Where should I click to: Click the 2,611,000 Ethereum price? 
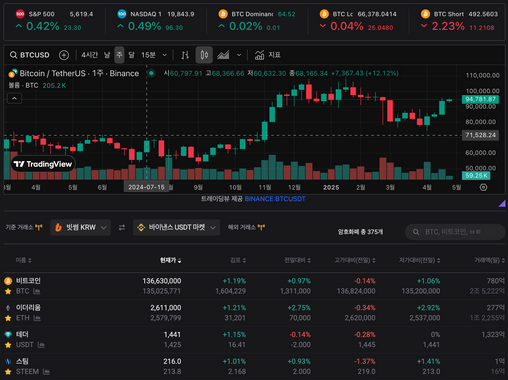click(166, 308)
